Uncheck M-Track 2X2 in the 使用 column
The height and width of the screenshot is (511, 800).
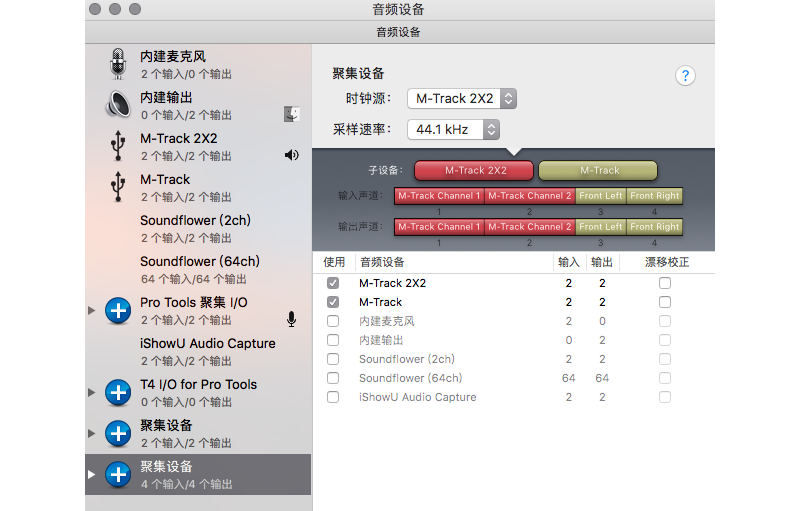click(x=333, y=283)
